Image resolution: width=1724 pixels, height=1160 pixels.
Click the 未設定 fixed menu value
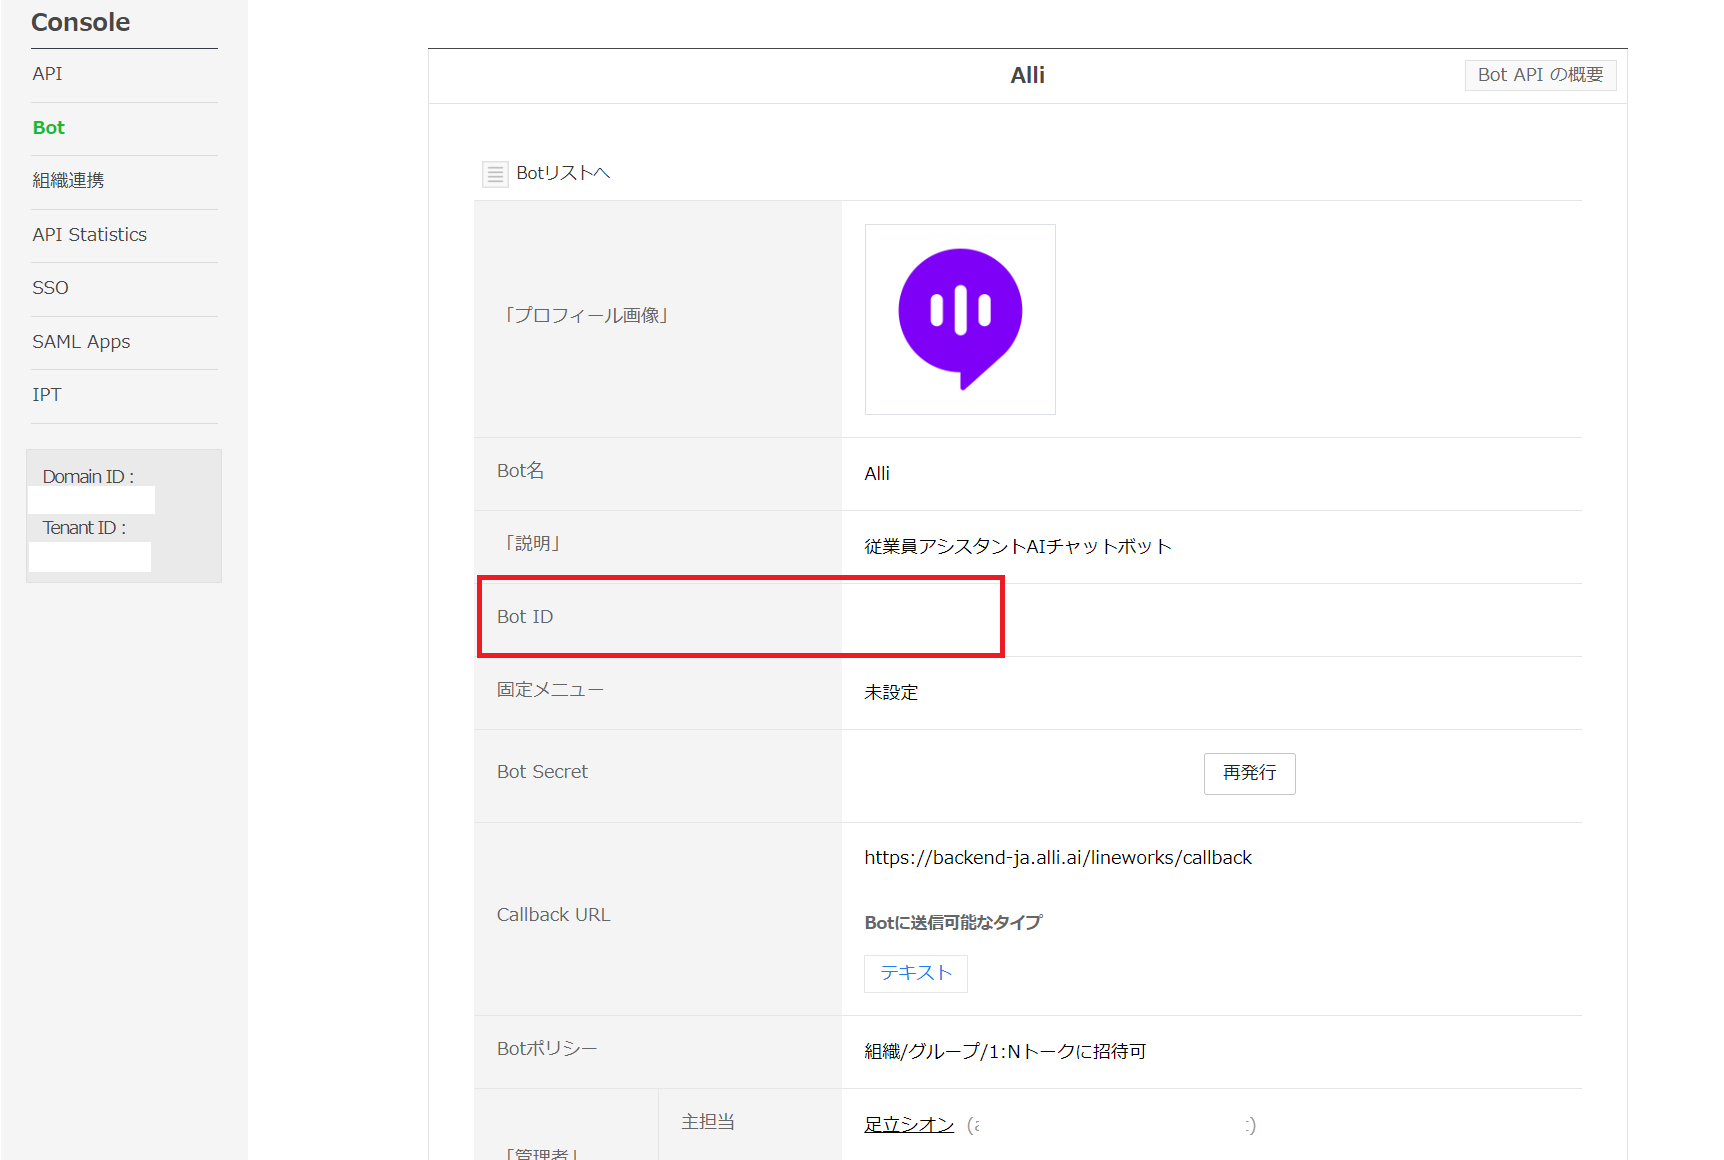[890, 693]
